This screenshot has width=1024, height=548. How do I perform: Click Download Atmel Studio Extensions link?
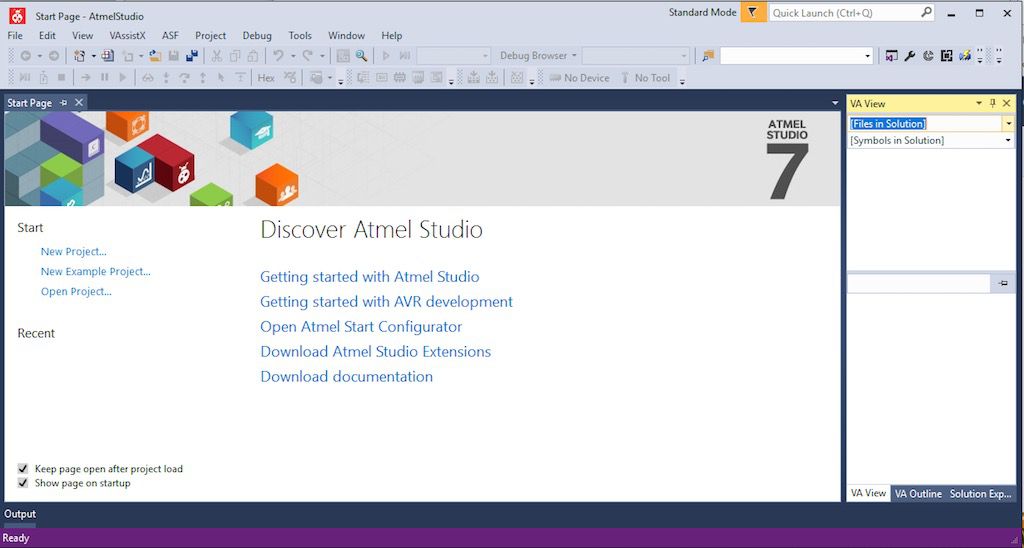(376, 351)
